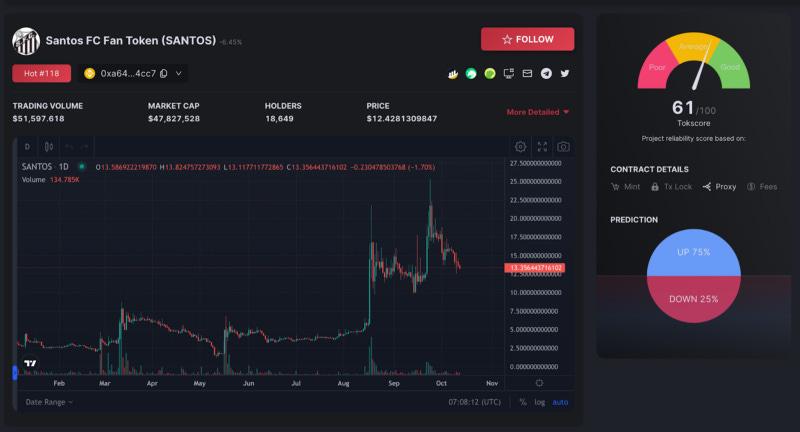Click the Volume 134.785K indicator label

(50, 180)
